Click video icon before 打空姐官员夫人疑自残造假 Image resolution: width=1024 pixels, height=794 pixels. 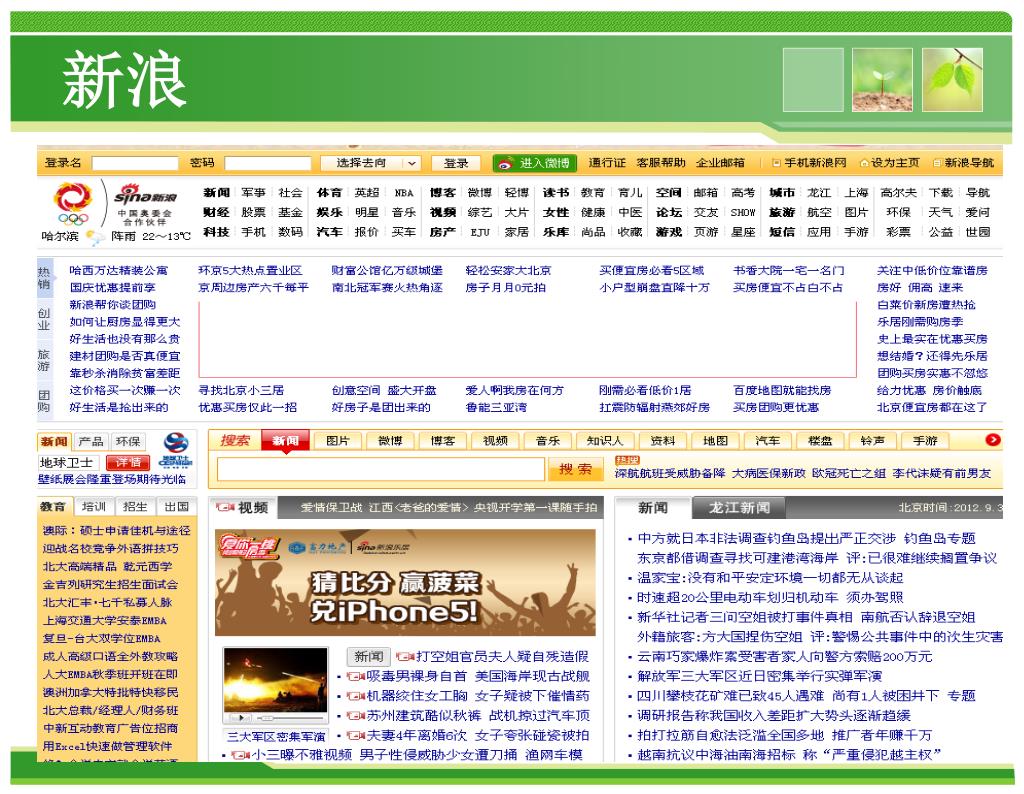(x=406, y=656)
